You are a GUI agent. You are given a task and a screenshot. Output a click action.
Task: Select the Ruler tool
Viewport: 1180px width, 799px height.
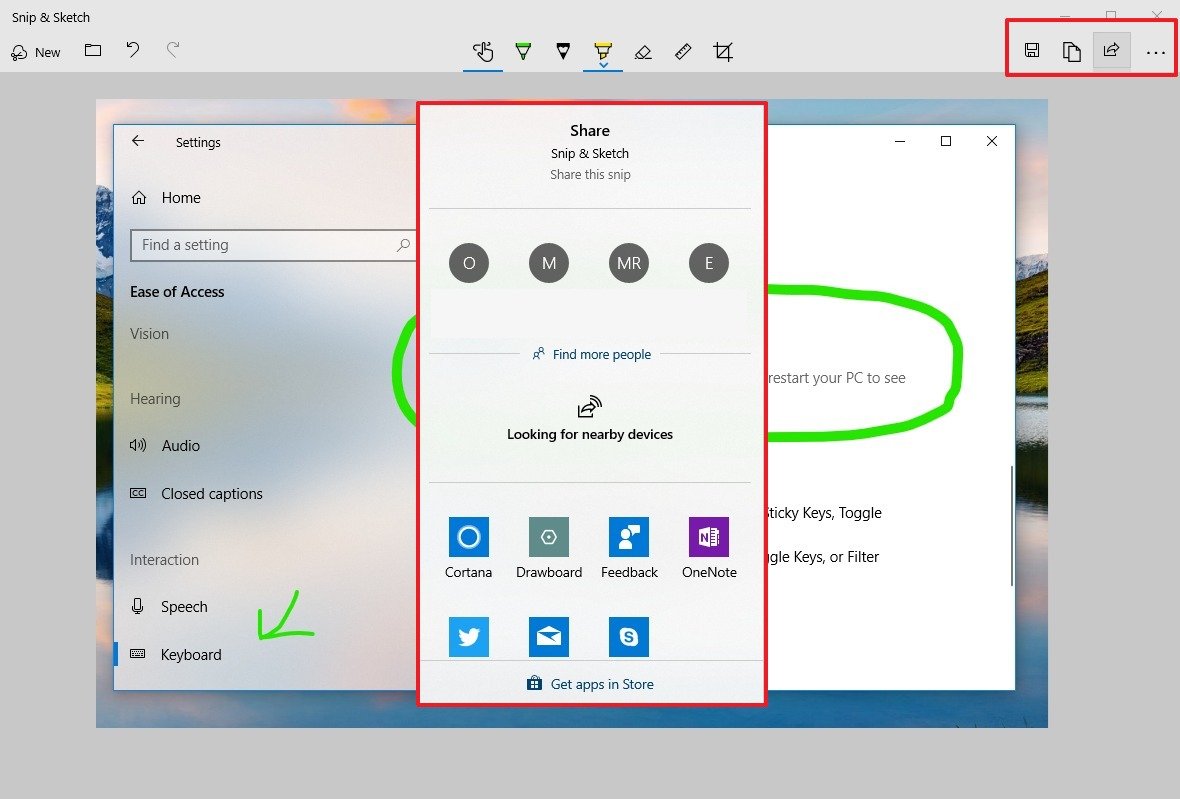pos(683,51)
